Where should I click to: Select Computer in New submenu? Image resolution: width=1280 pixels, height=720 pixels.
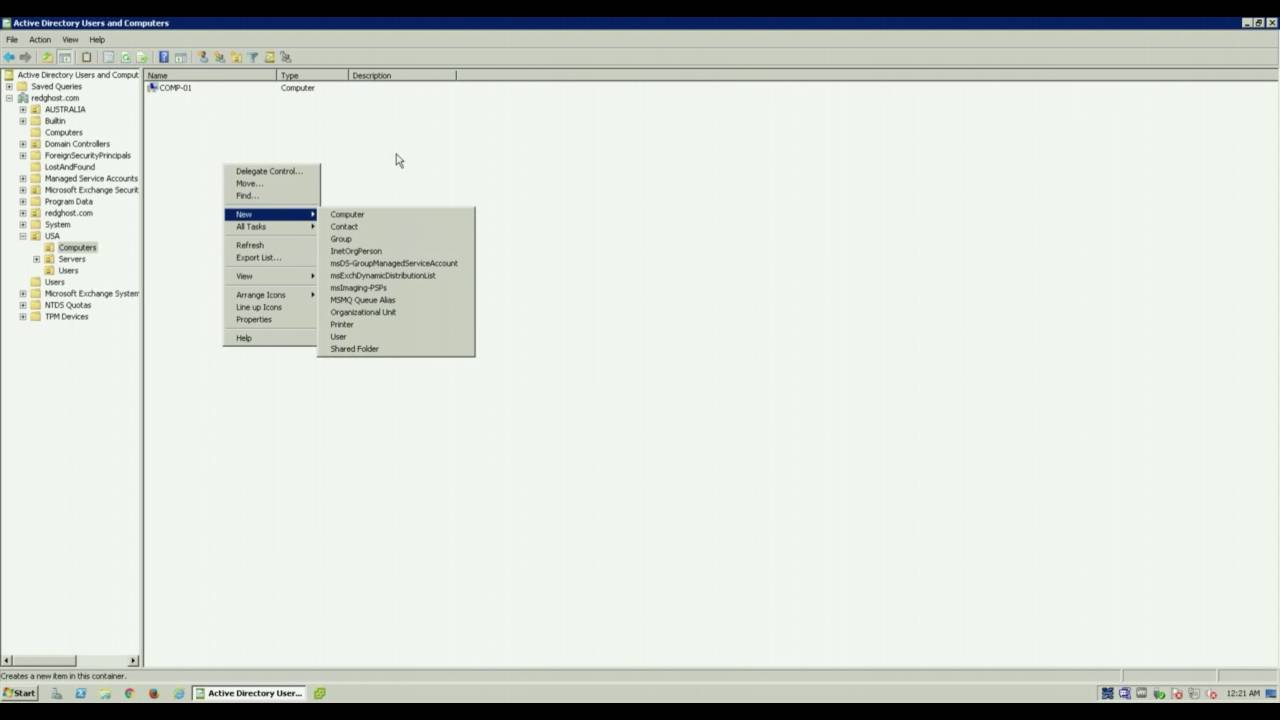click(396, 214)
